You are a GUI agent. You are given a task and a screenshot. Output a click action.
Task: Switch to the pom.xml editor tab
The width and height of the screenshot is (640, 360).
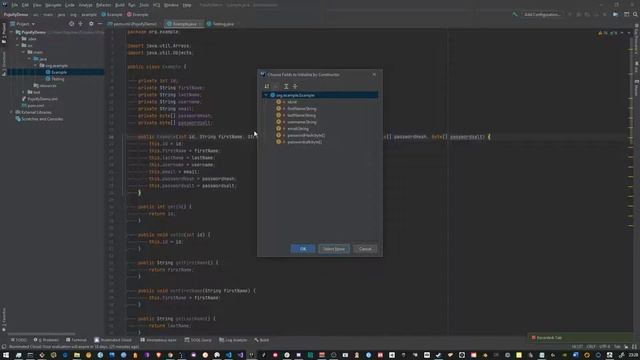click(x=132, y=24)
